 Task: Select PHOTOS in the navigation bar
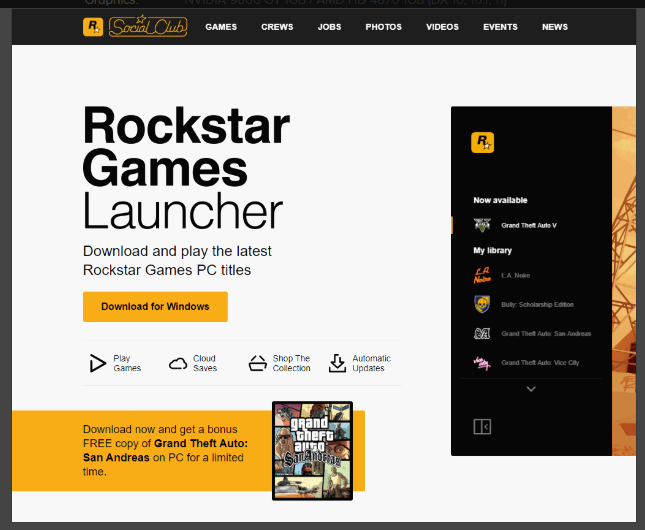pos(383,27)
